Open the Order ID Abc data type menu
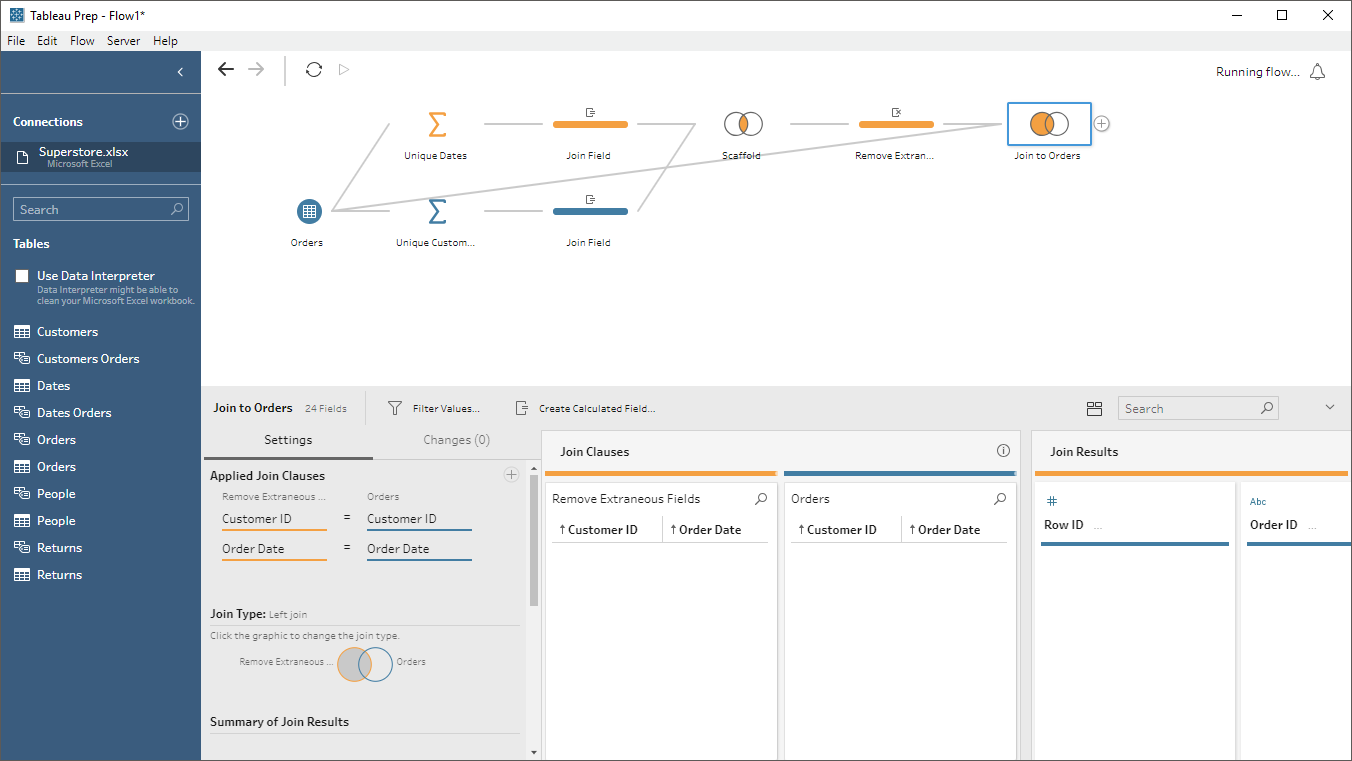The height and width of the screenshot is (761, 1352). pos(1258,501)
